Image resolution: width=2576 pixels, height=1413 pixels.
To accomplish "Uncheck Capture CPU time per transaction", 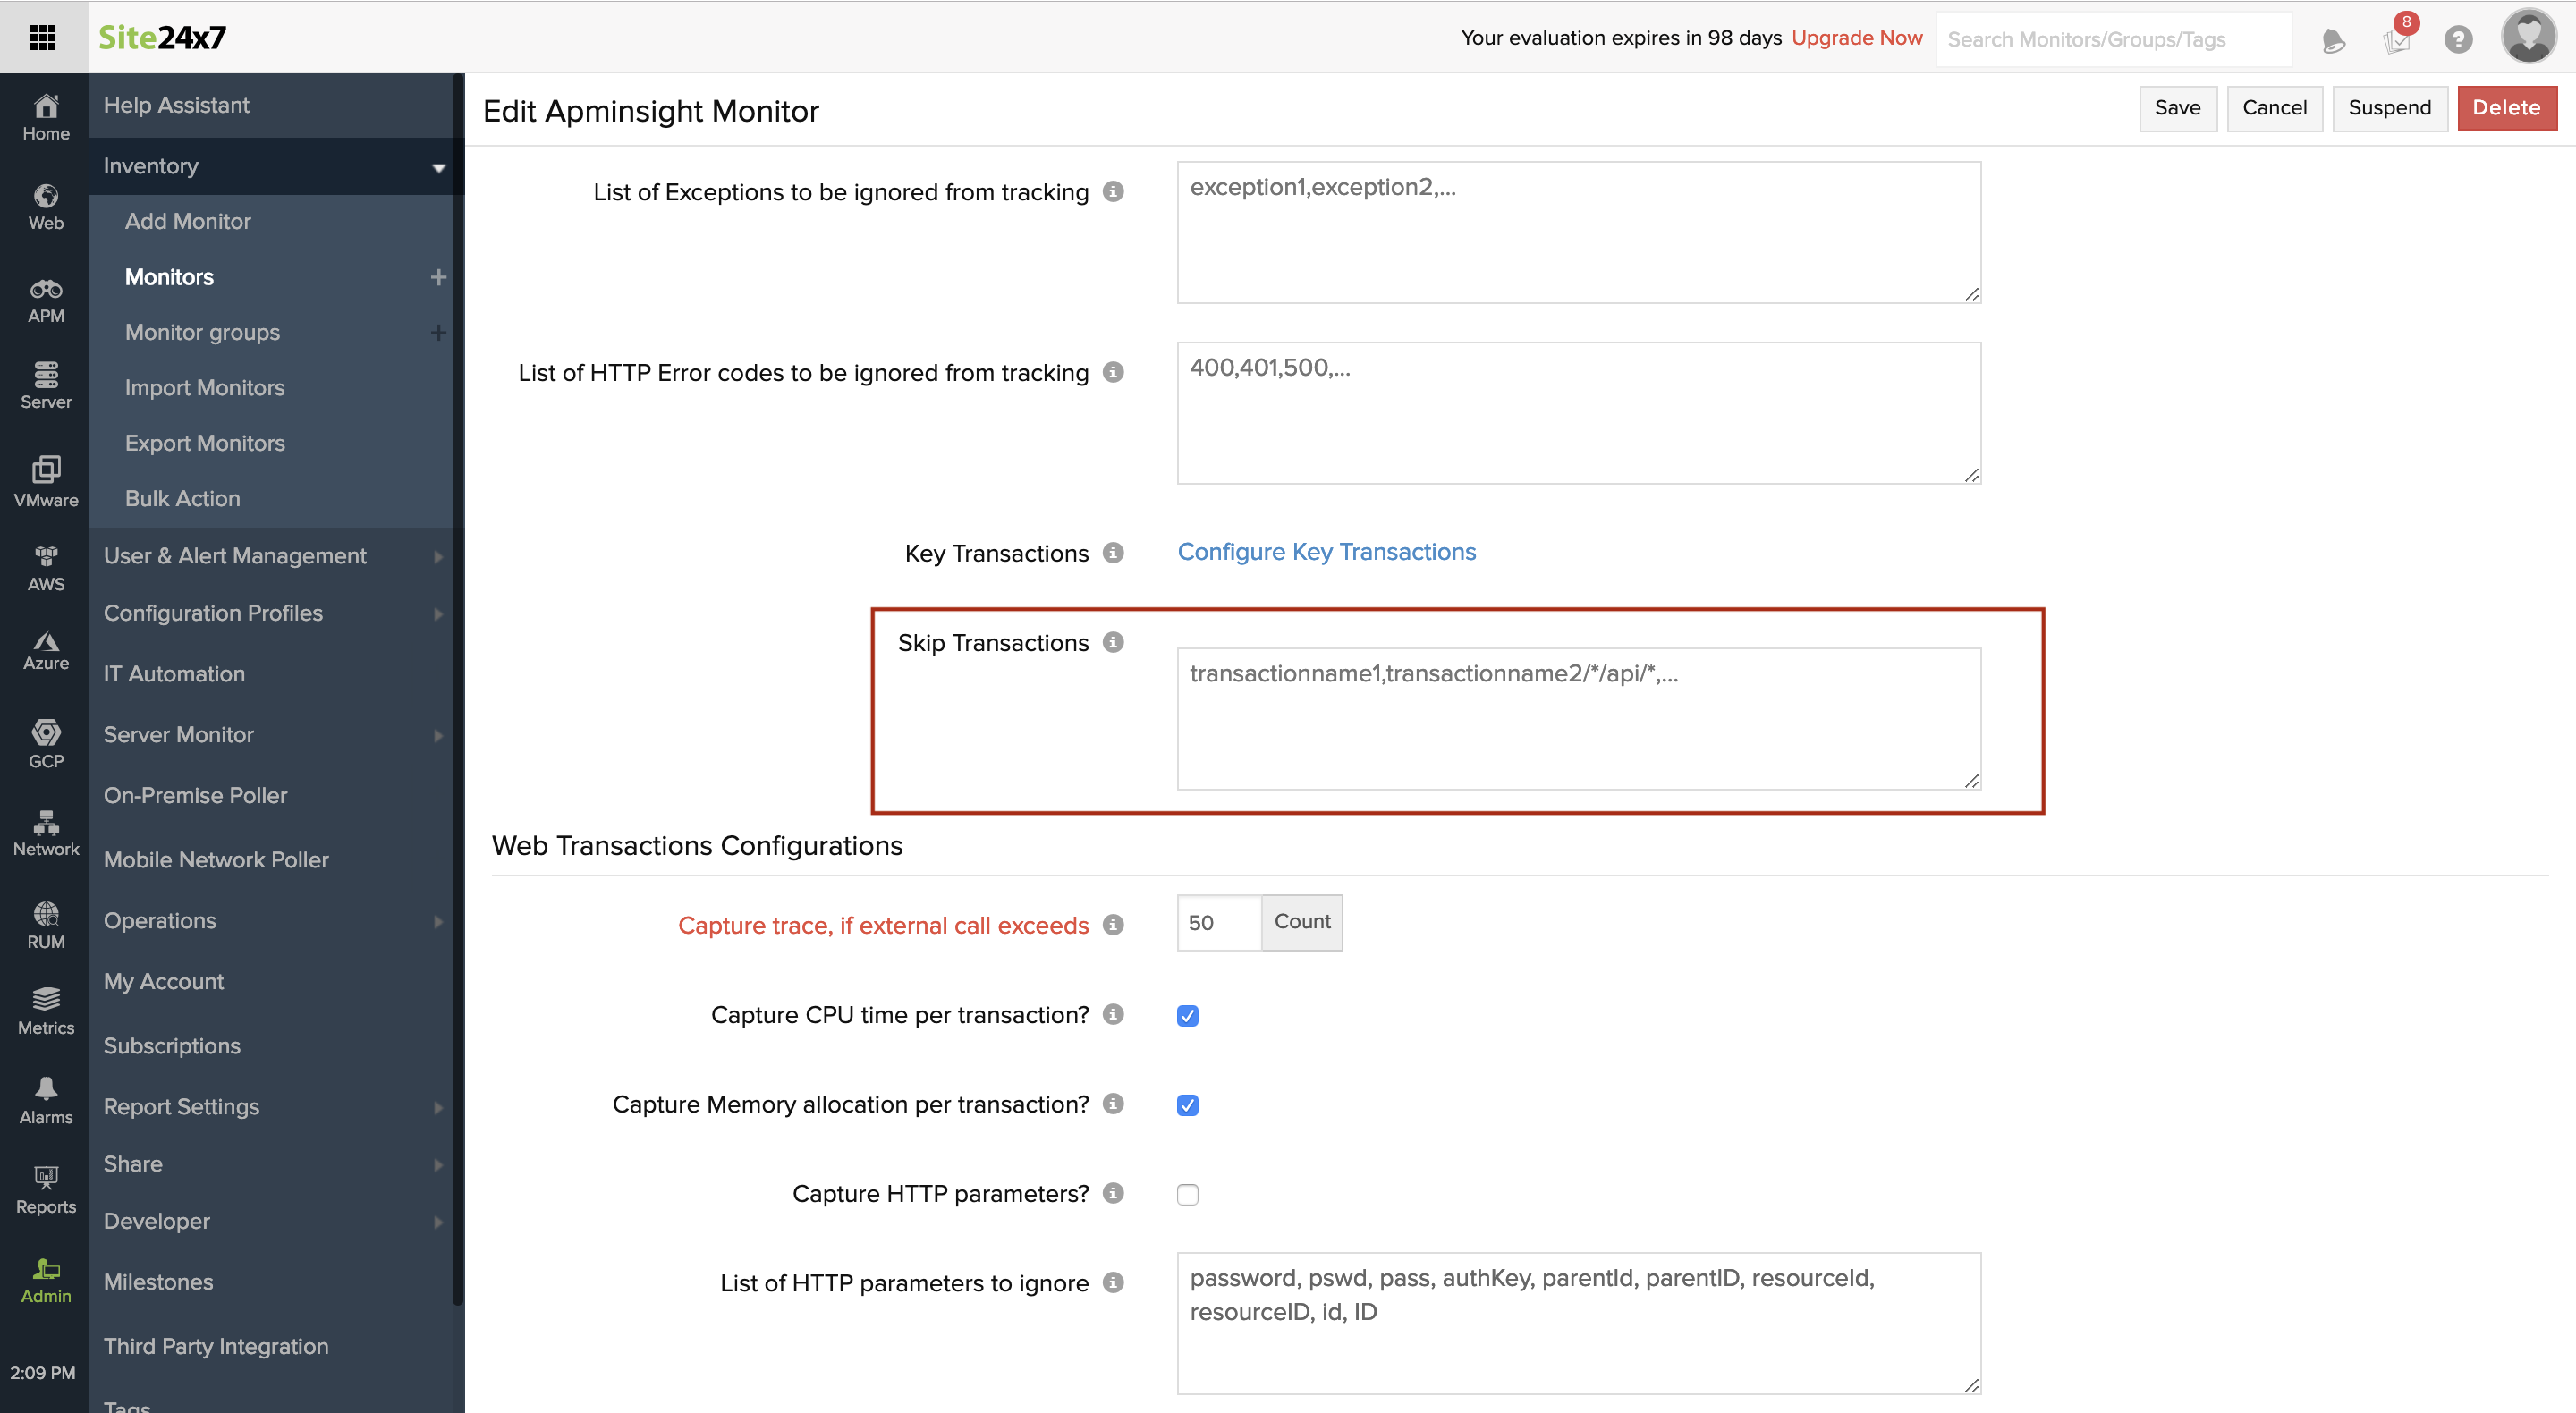I will click(x=1187, y=1015).
